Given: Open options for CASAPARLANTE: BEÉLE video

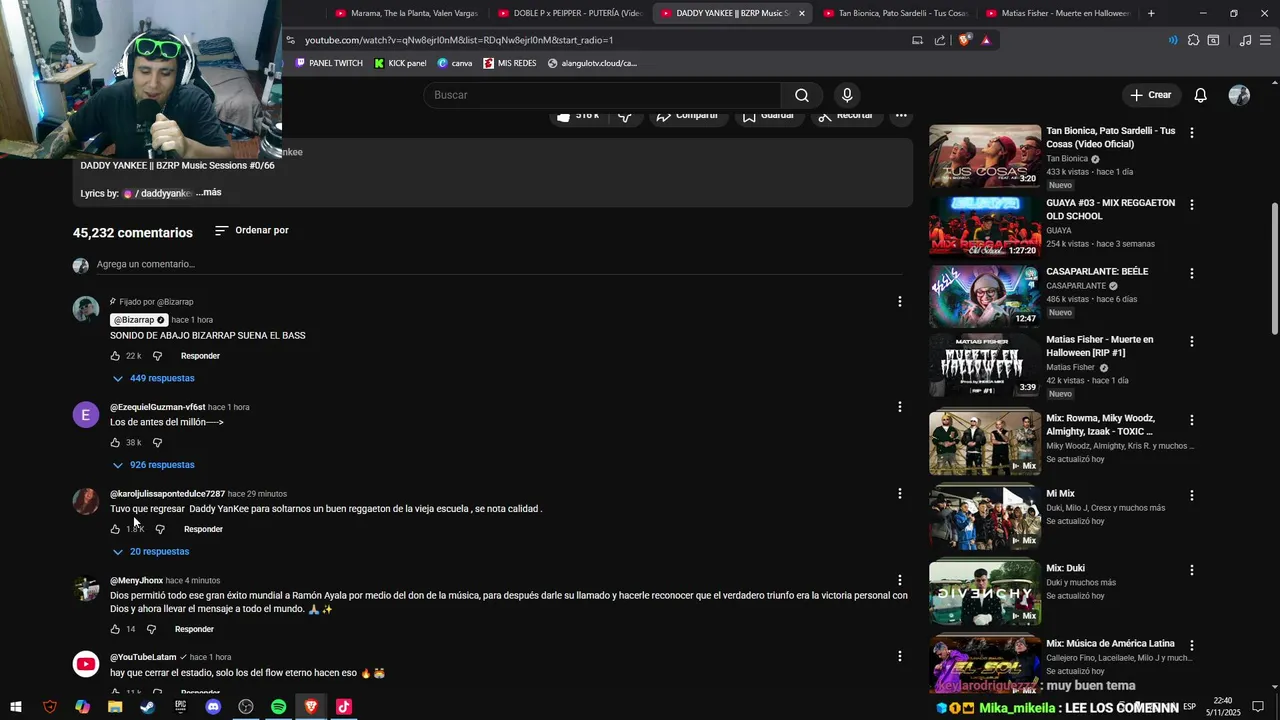Looking at the screenshot, I should pos(1191,273).
